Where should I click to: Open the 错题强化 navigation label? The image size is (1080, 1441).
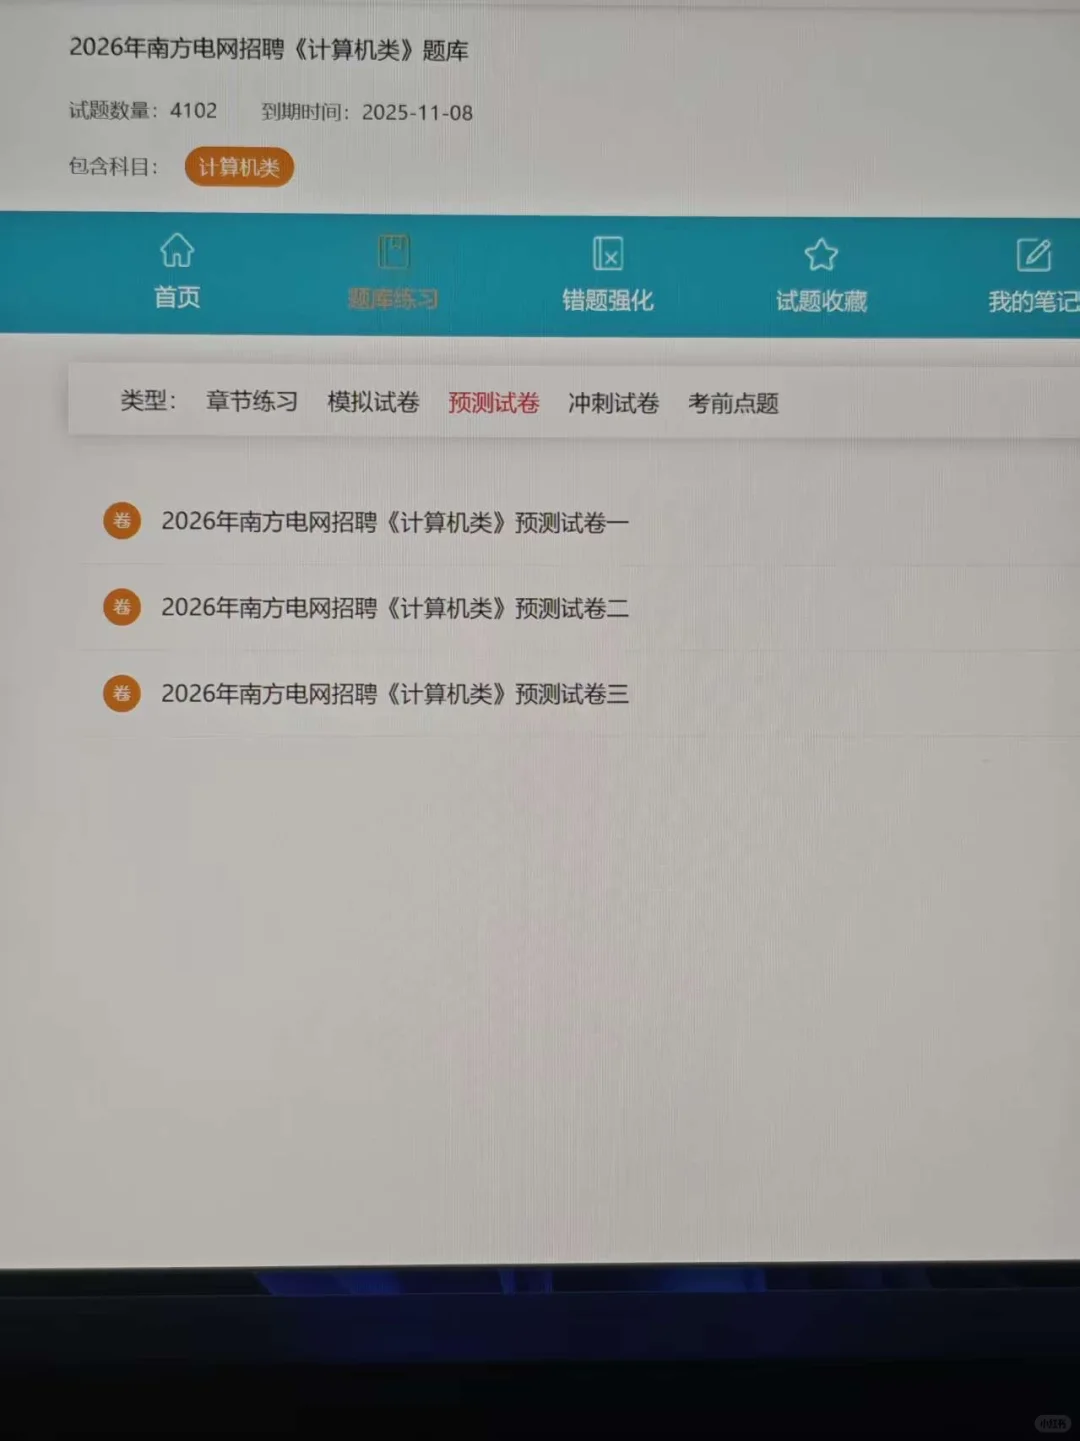click(x=608, y=300)
